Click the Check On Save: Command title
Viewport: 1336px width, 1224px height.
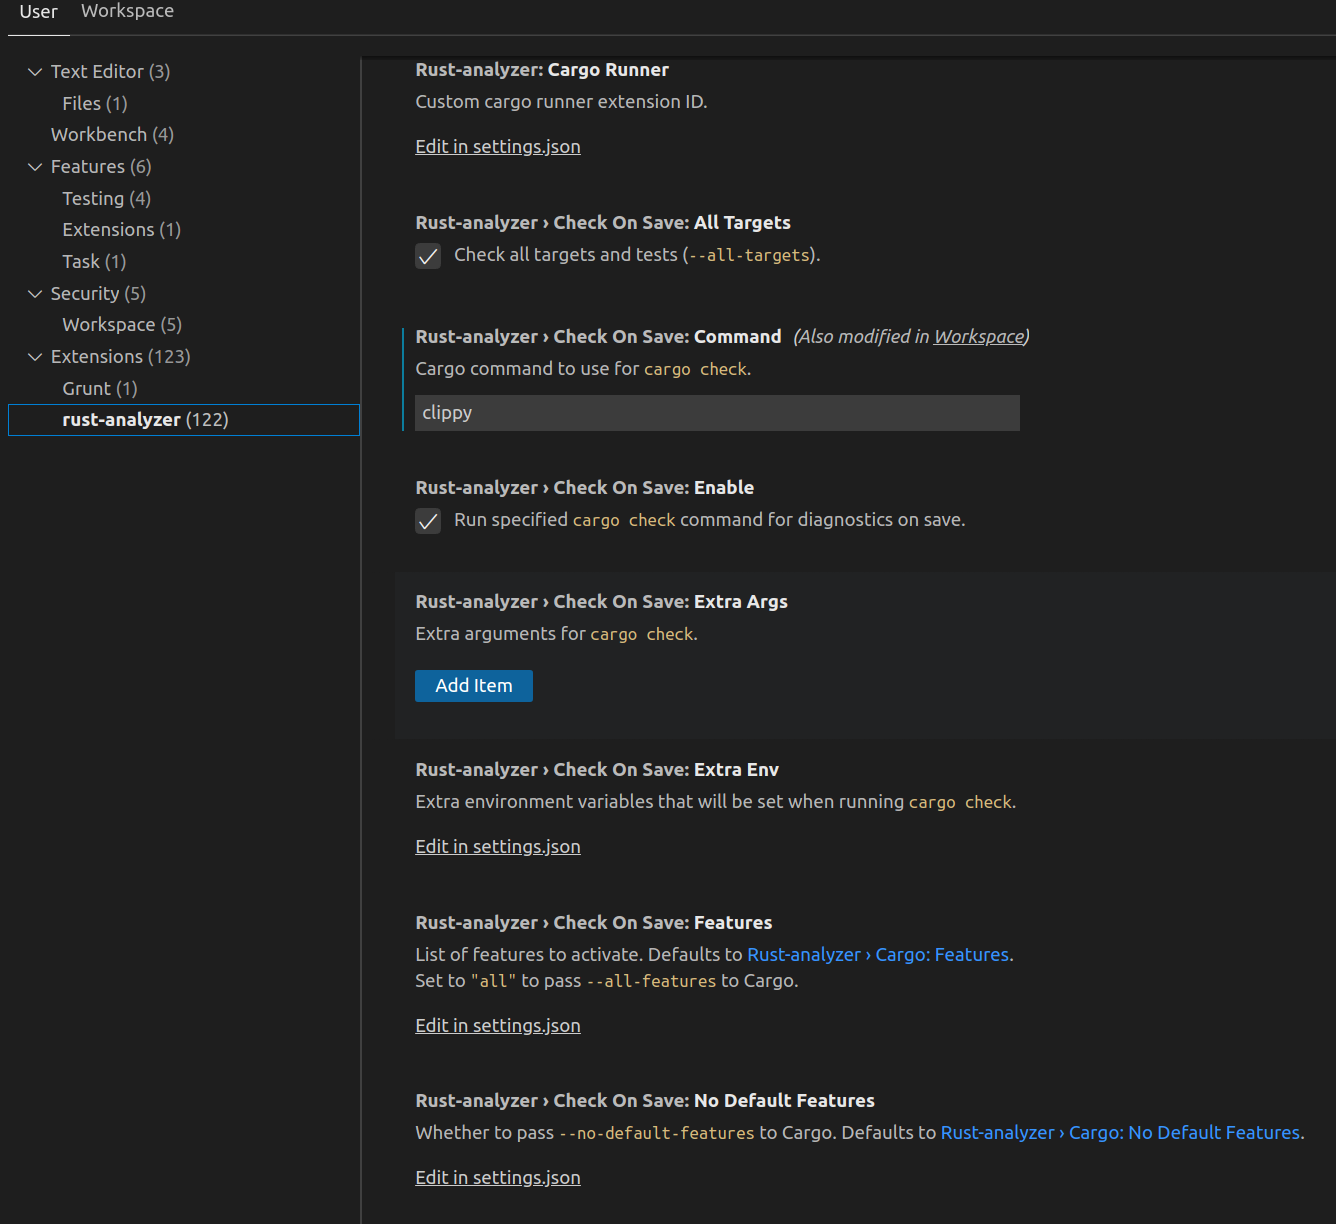[598, 337]
